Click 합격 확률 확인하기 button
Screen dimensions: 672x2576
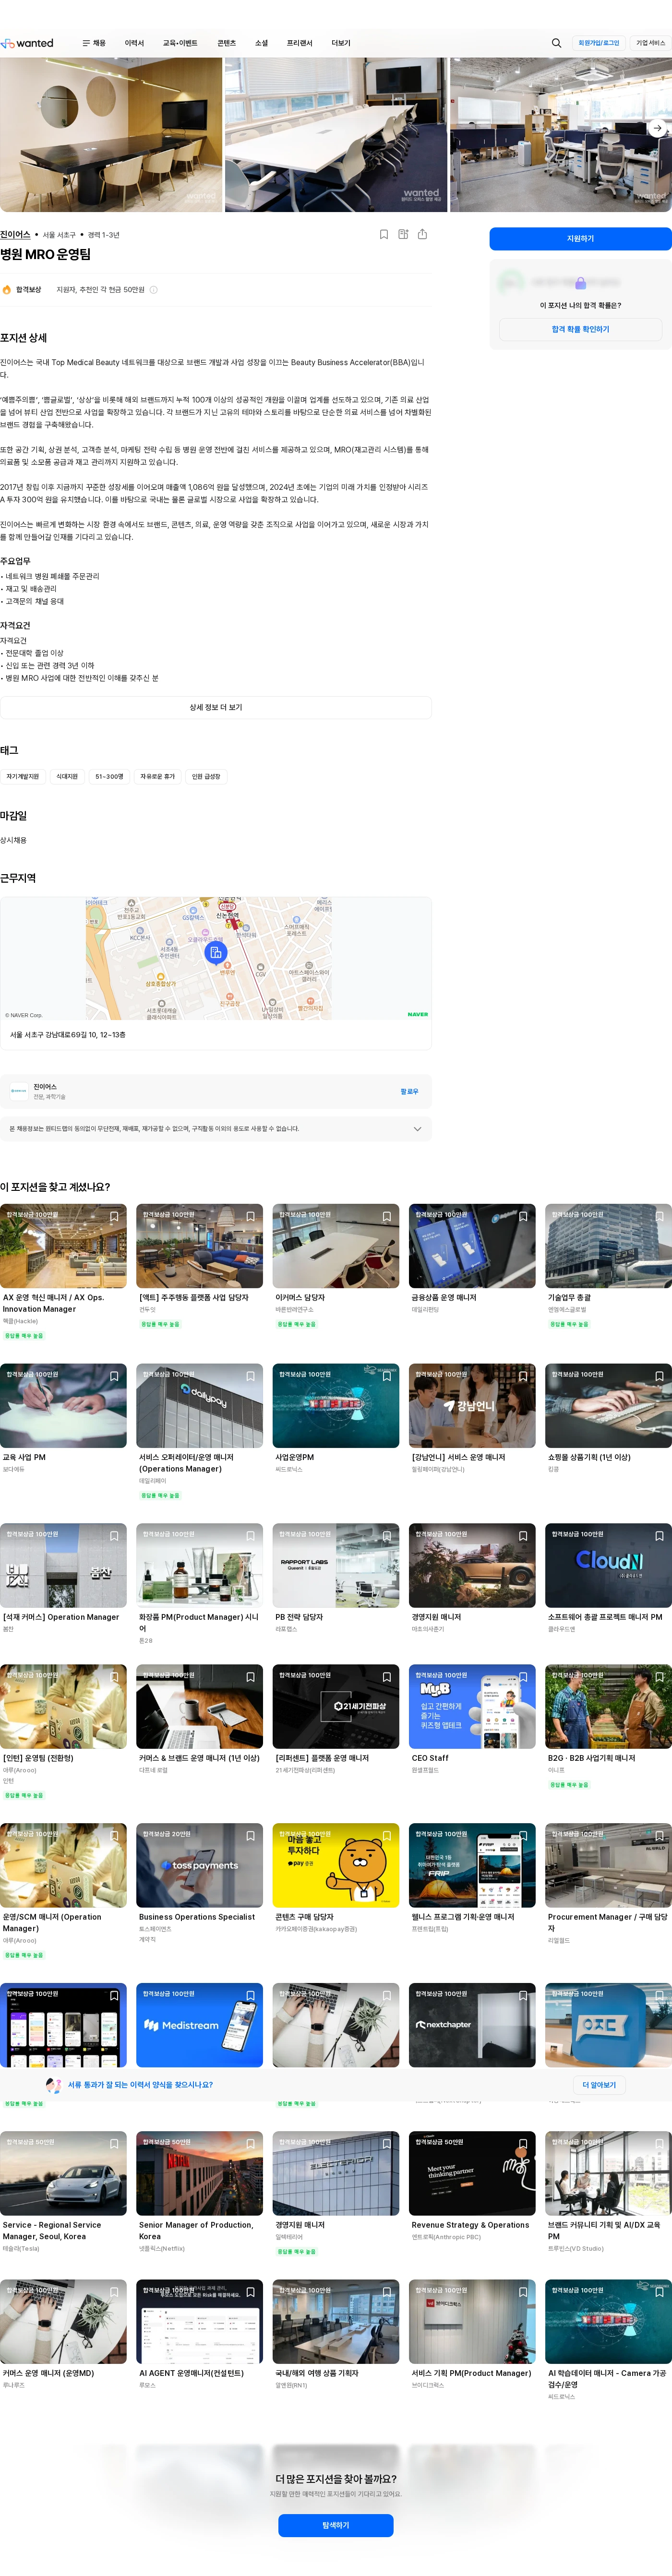[x=580, y=329]
